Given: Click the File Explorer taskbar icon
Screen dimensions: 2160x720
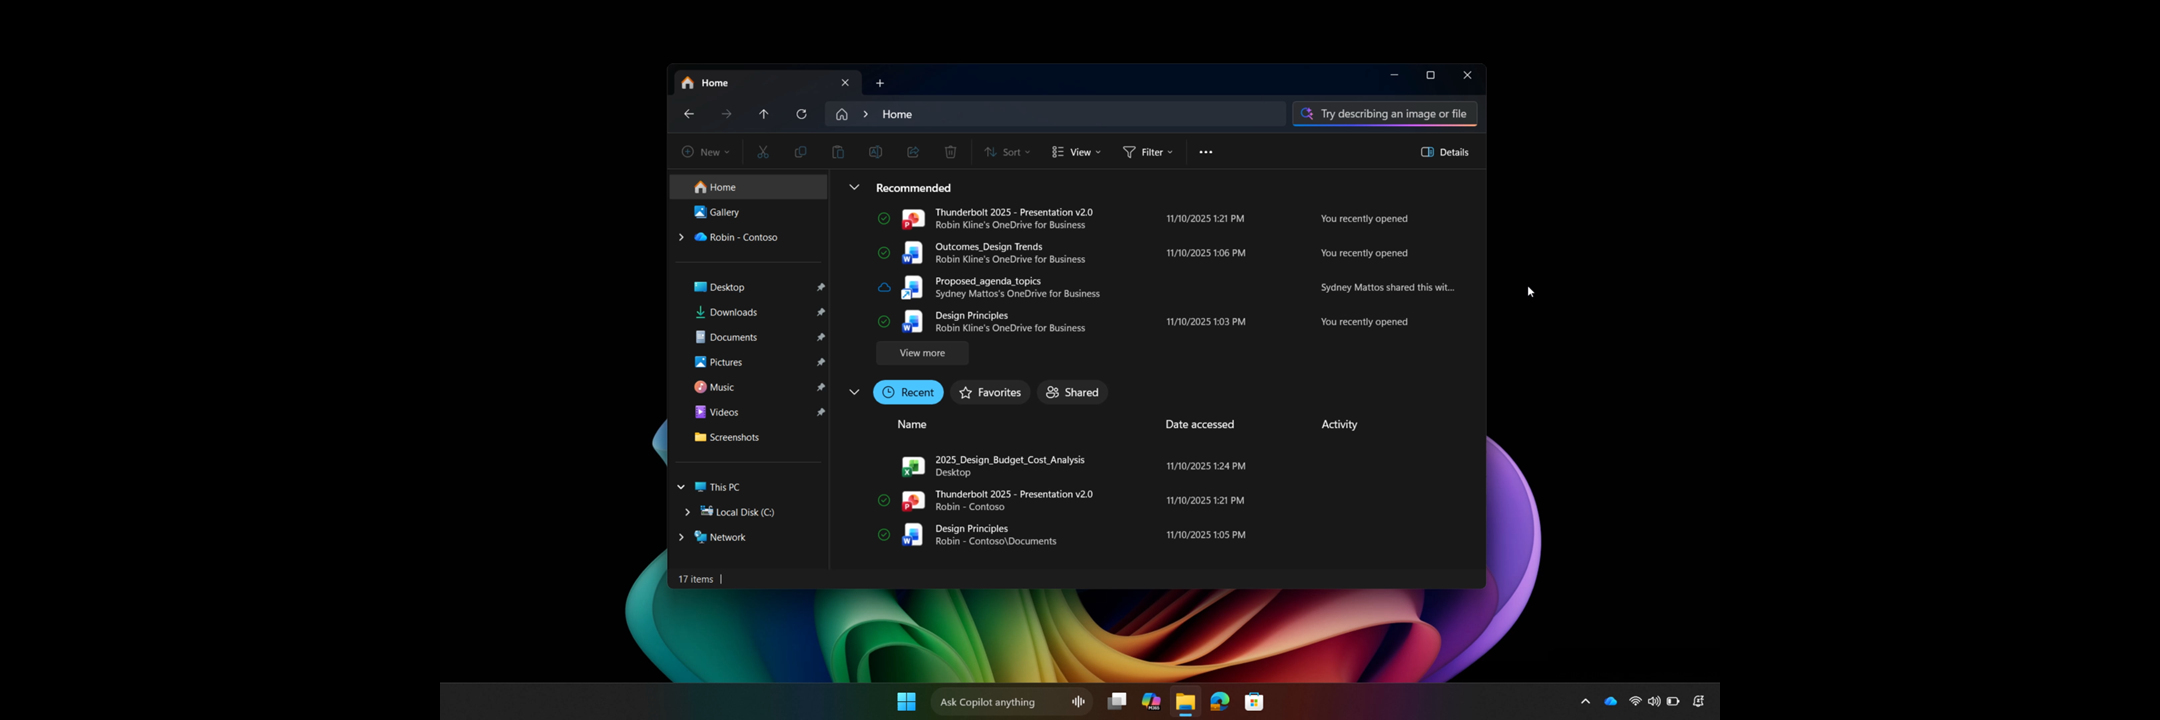Looking at the screenshot, I should (1185, 702).
